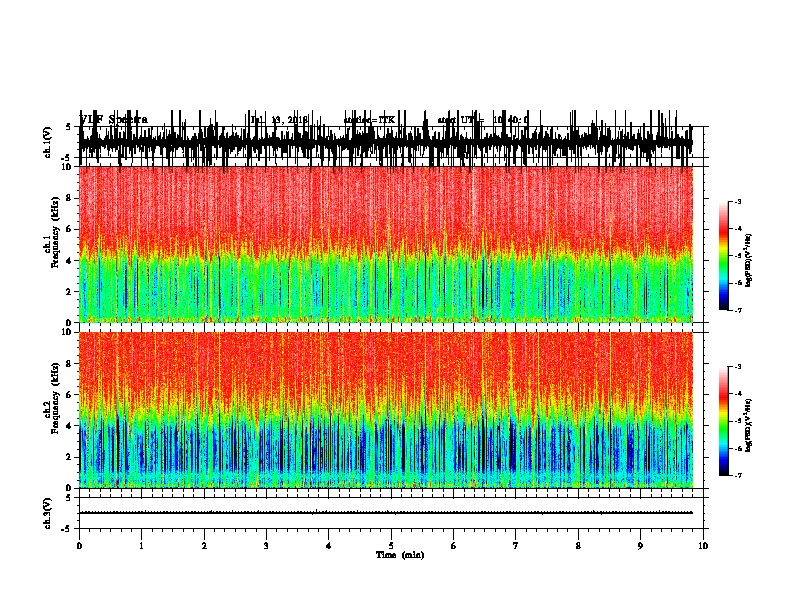The height and width of the screenshot is (612, 792).
Task: Click the ch.1 color bar log(PSD) label
Action: coord(749,261)
